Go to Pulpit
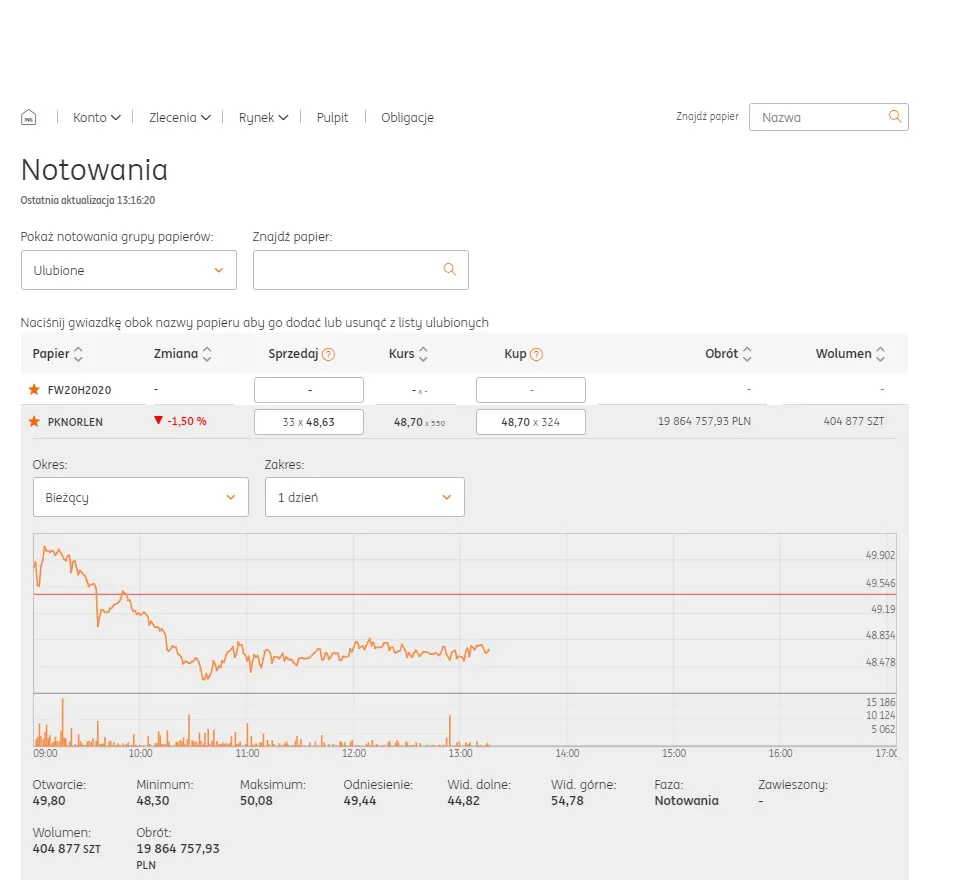 coord(333,118)
